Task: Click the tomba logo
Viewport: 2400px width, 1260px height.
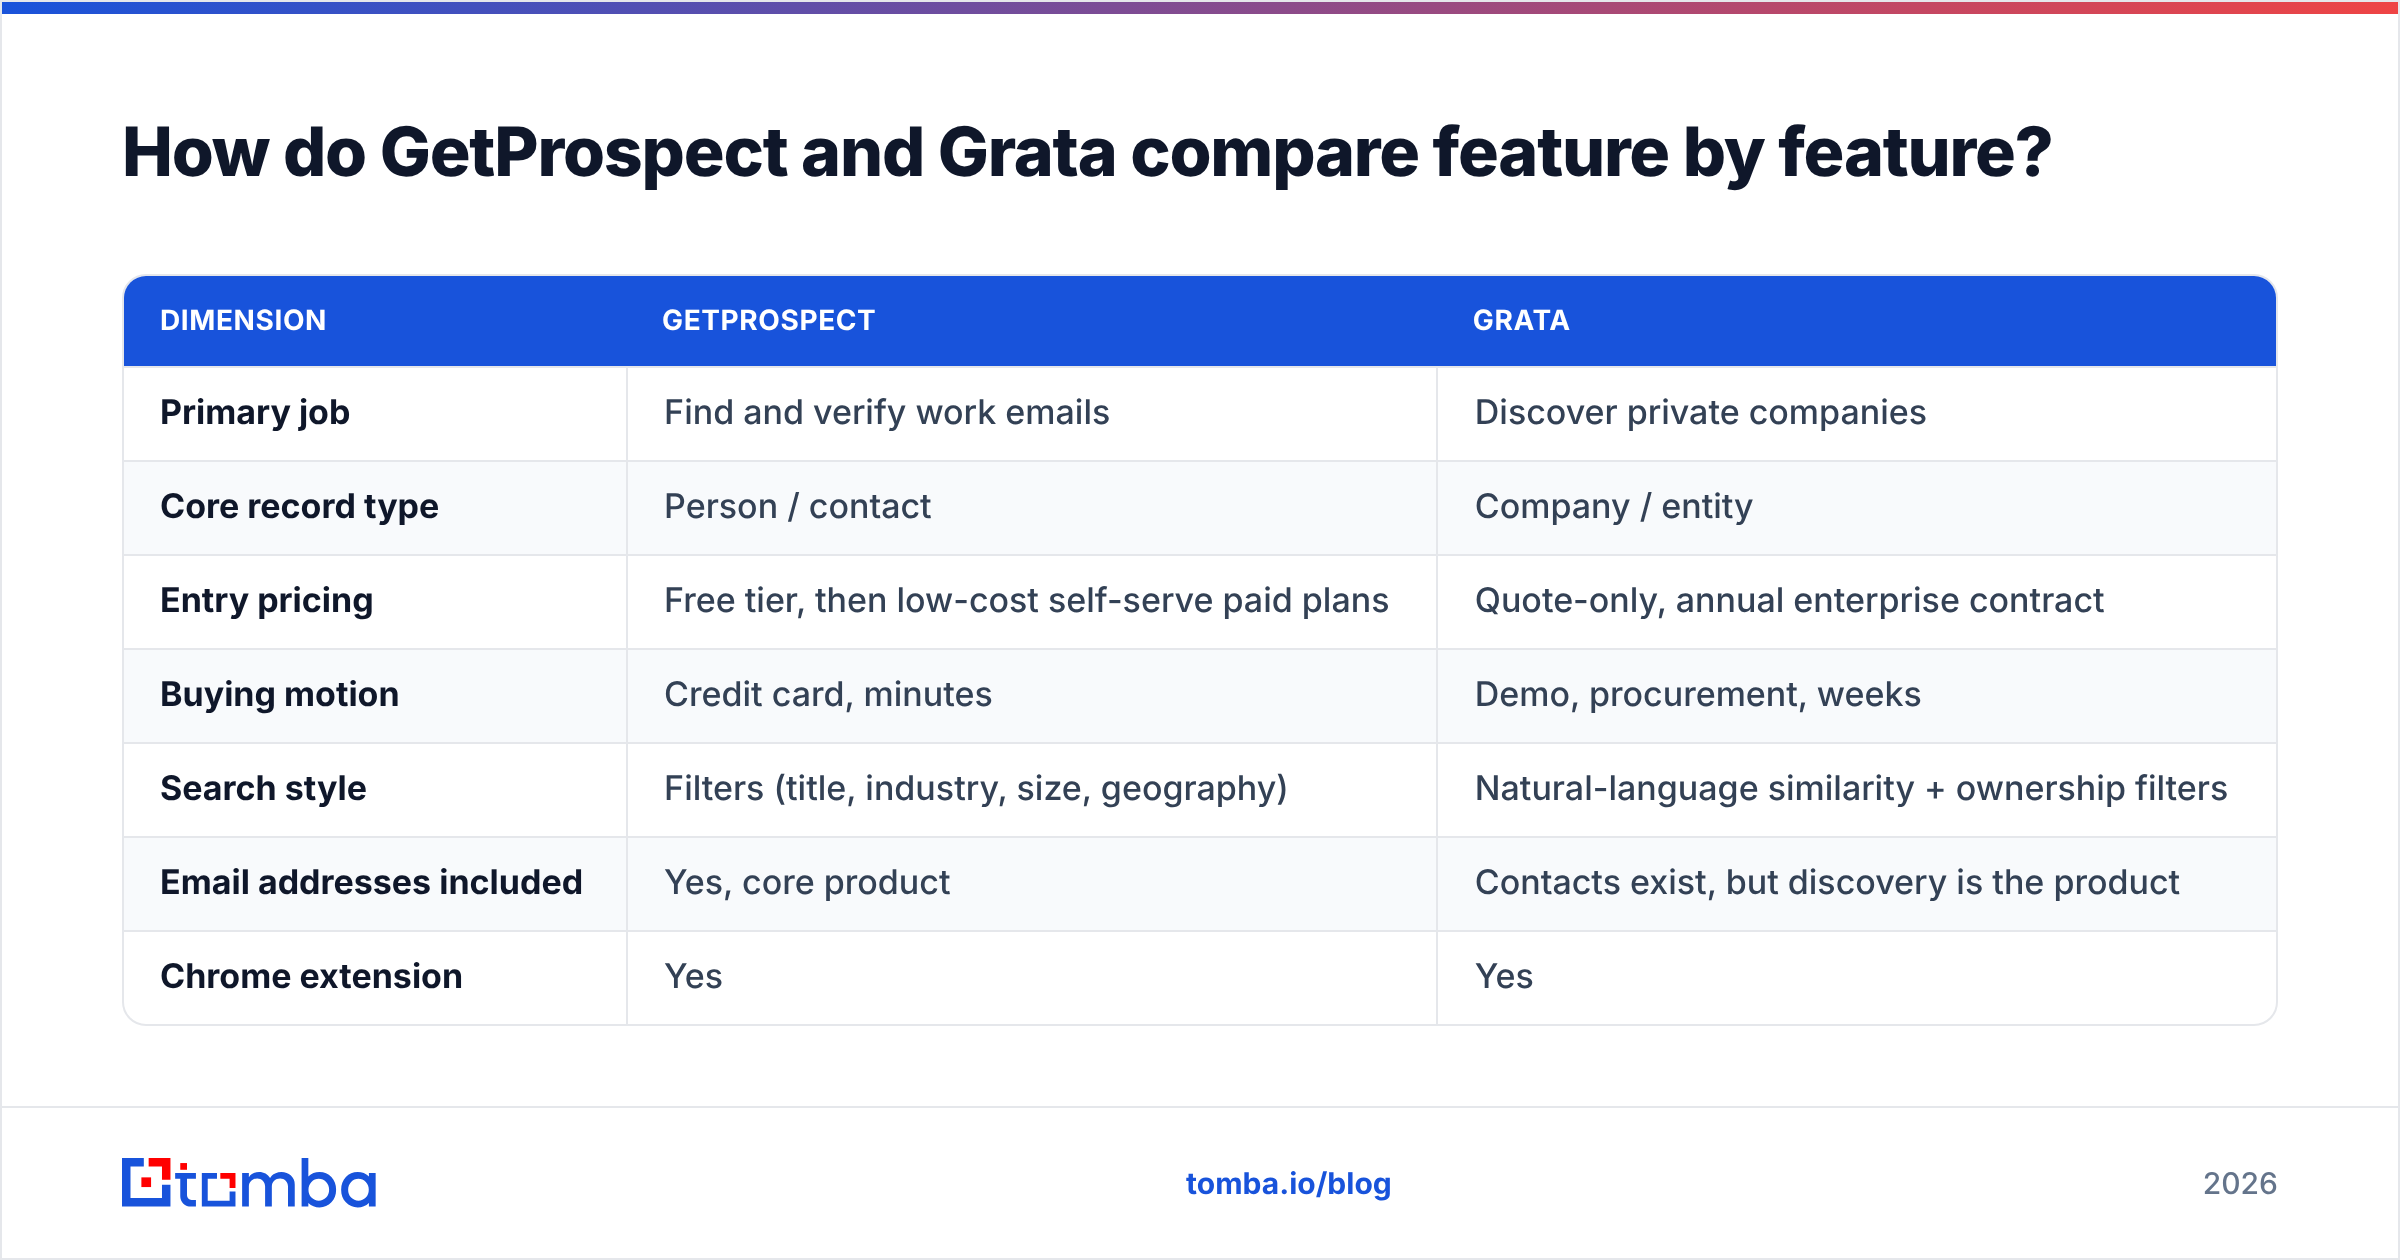Action: coord(249,1183)
